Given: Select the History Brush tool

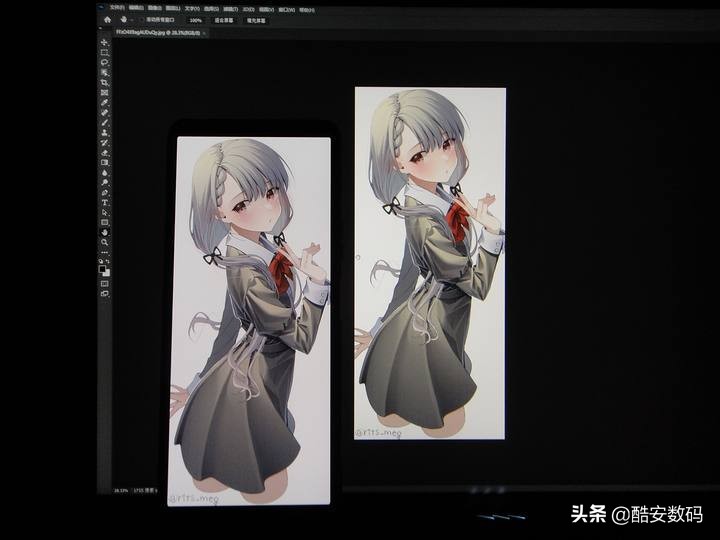Looking at the screenshot, I should click(104, 143).
